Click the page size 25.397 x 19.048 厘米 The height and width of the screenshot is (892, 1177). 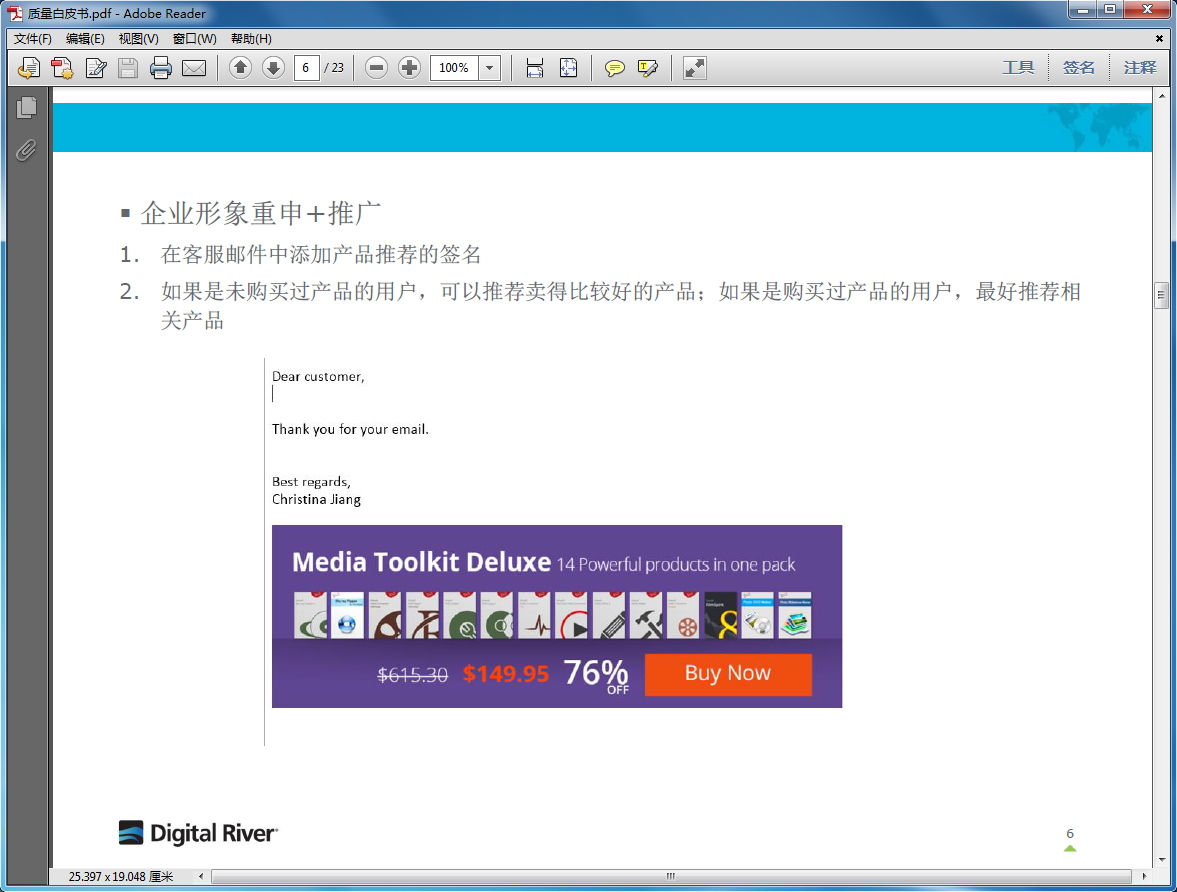[121, 876]
